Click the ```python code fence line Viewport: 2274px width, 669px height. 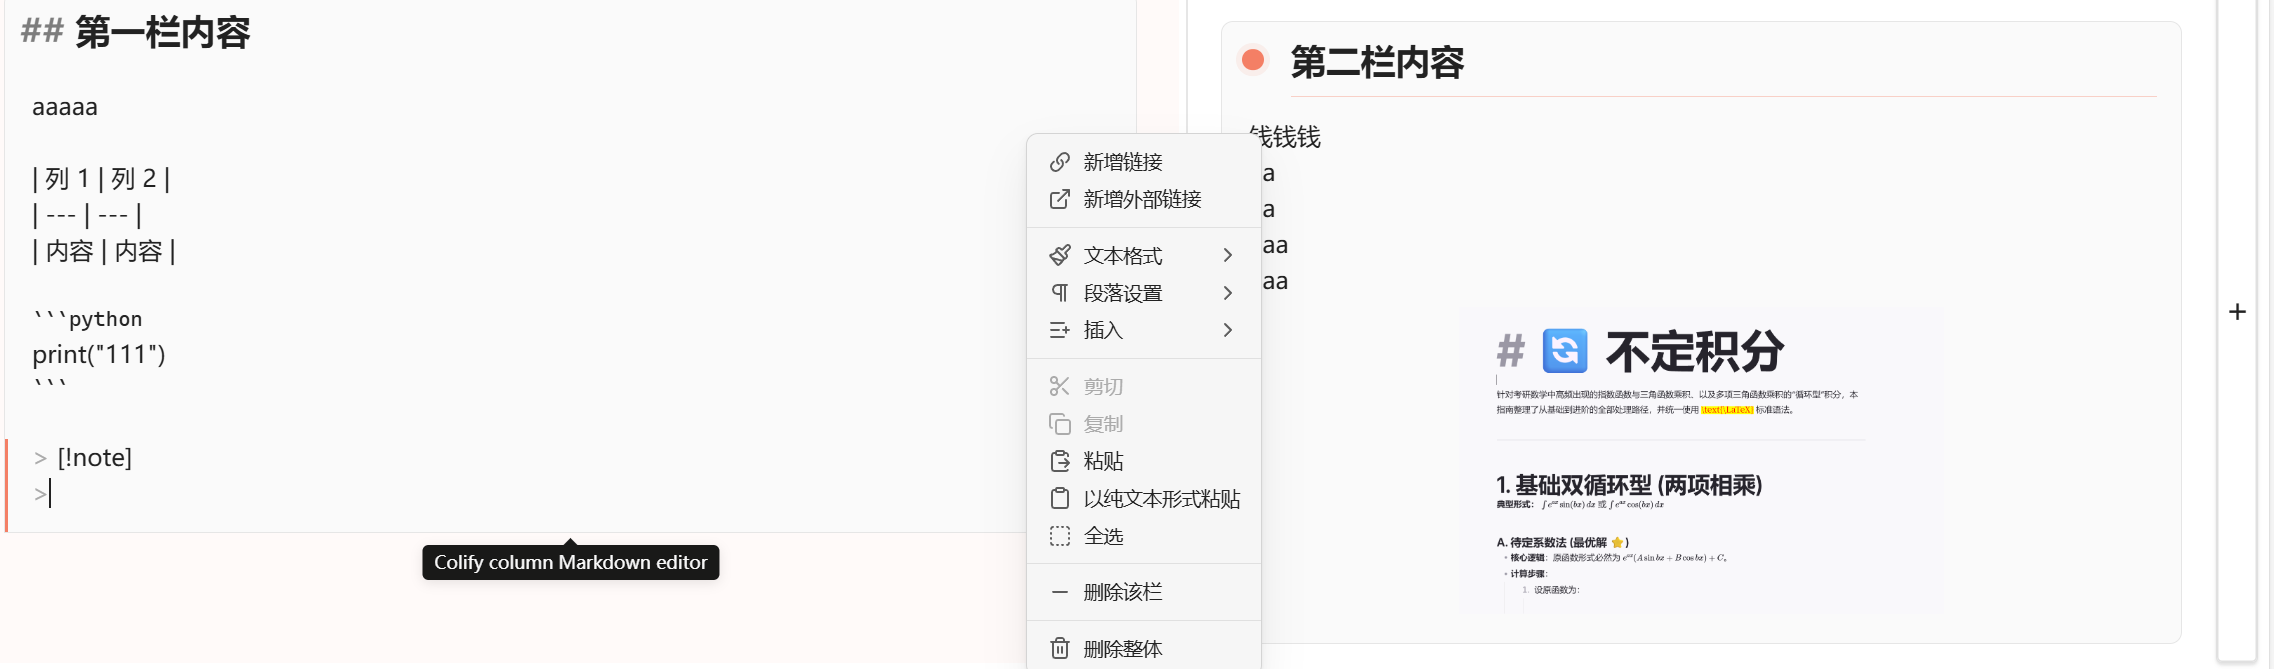(x=88, y=319)
